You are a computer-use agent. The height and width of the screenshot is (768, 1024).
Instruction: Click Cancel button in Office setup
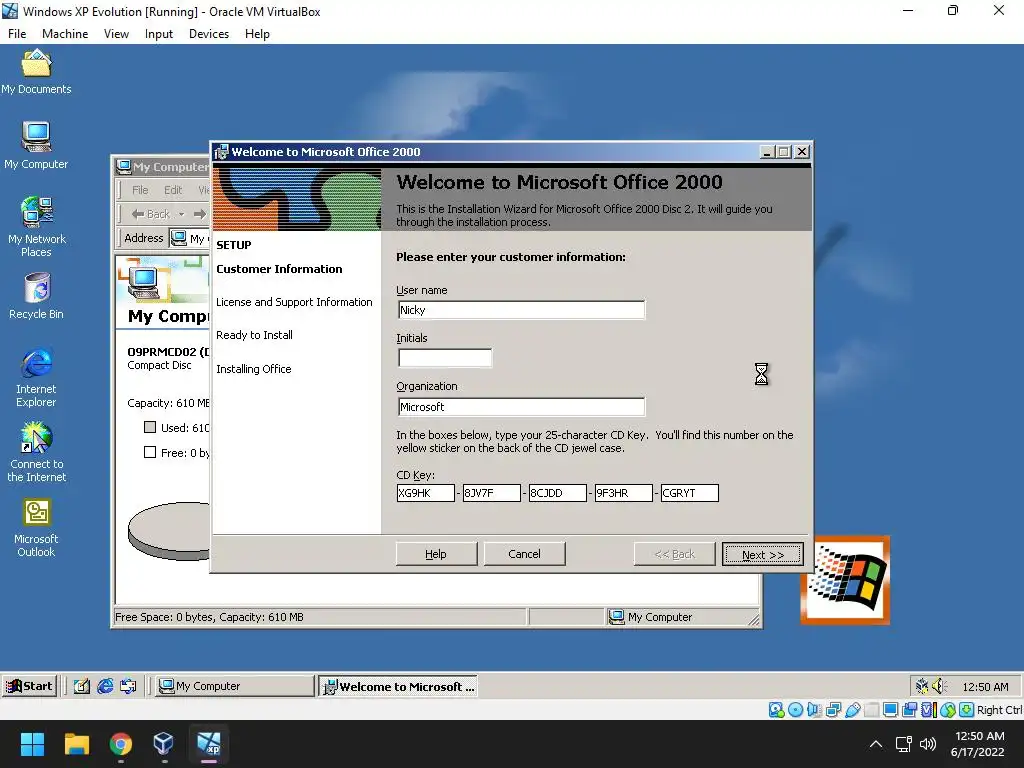[524, 554]
